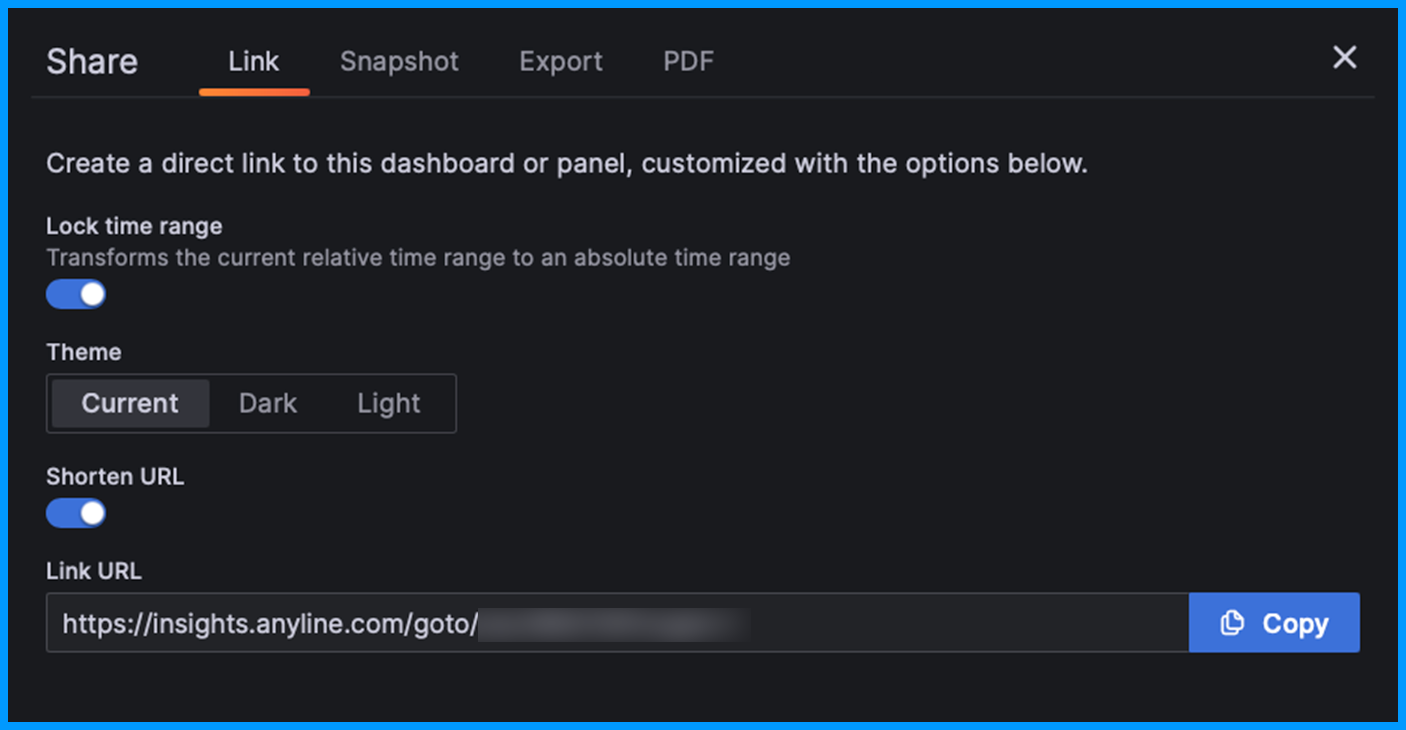The height and width of the screenshot is (730, 1406).
Task: Choose the Dark theme option
Action: click(268, 403)
